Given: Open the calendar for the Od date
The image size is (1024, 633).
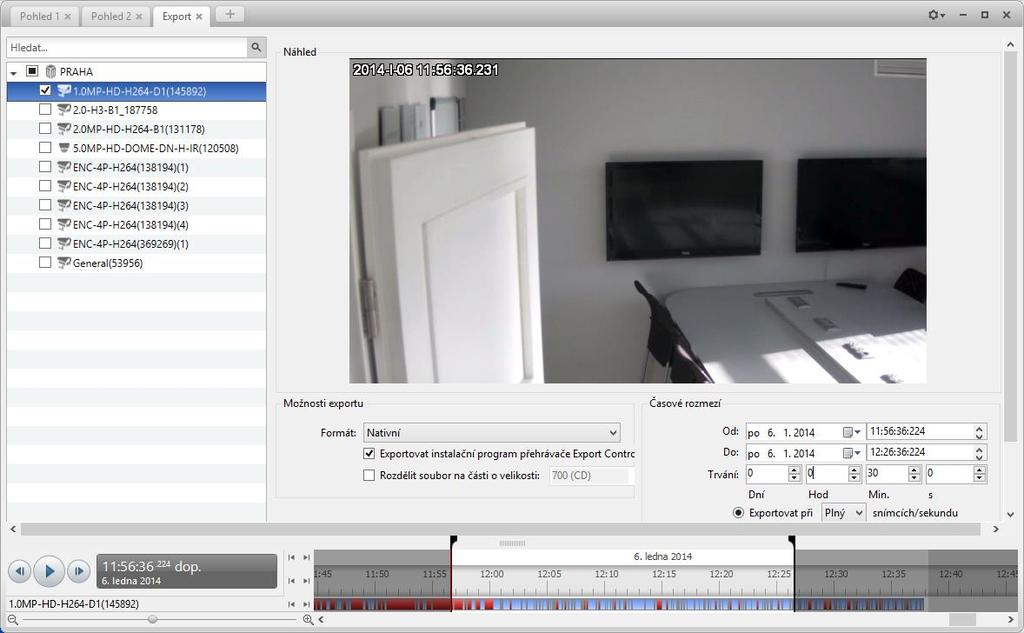Looking at the screenshot, I should (852, 432).
